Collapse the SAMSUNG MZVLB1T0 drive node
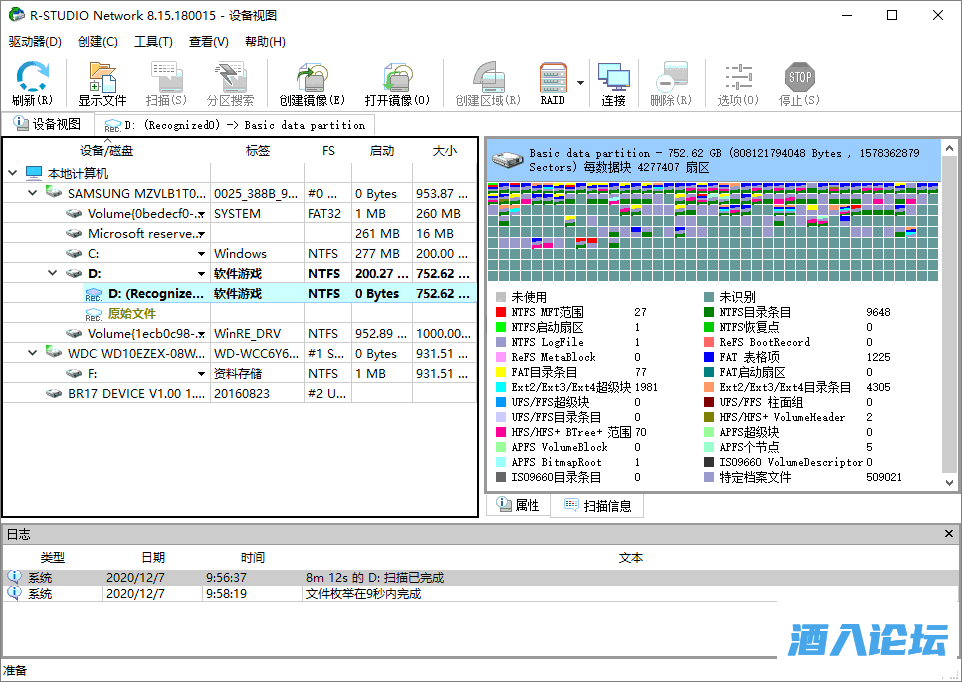Image resolution: width=962 pixels, height=682 pixels. 32,193
